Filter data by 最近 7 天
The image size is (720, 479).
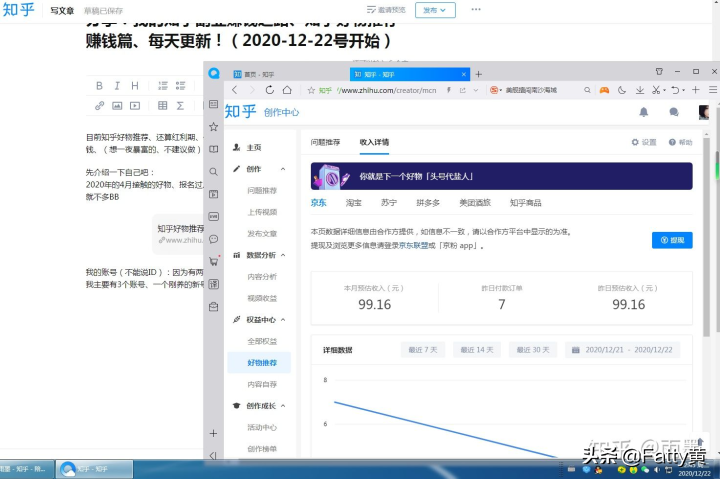pyautogui.click(x=423, y=350)
